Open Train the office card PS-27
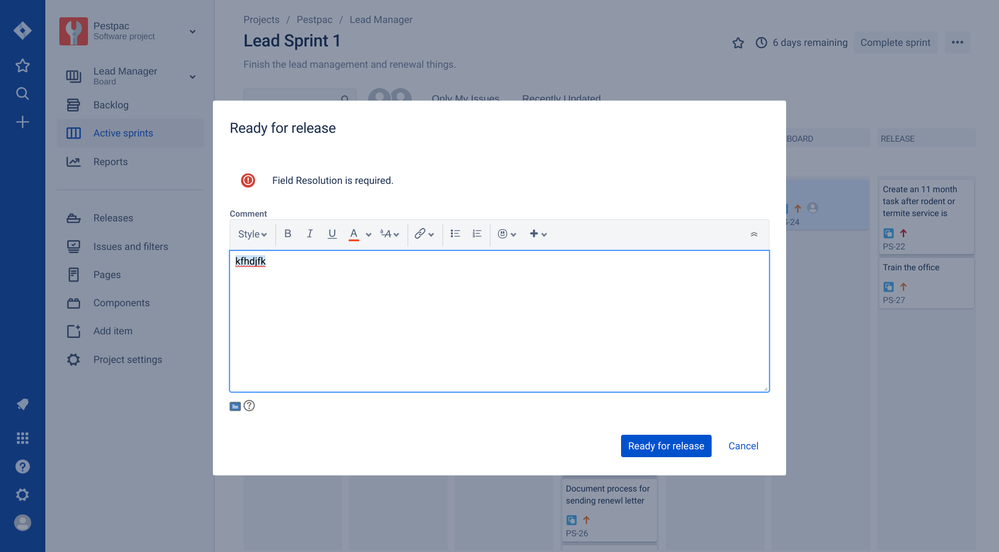 926,283
